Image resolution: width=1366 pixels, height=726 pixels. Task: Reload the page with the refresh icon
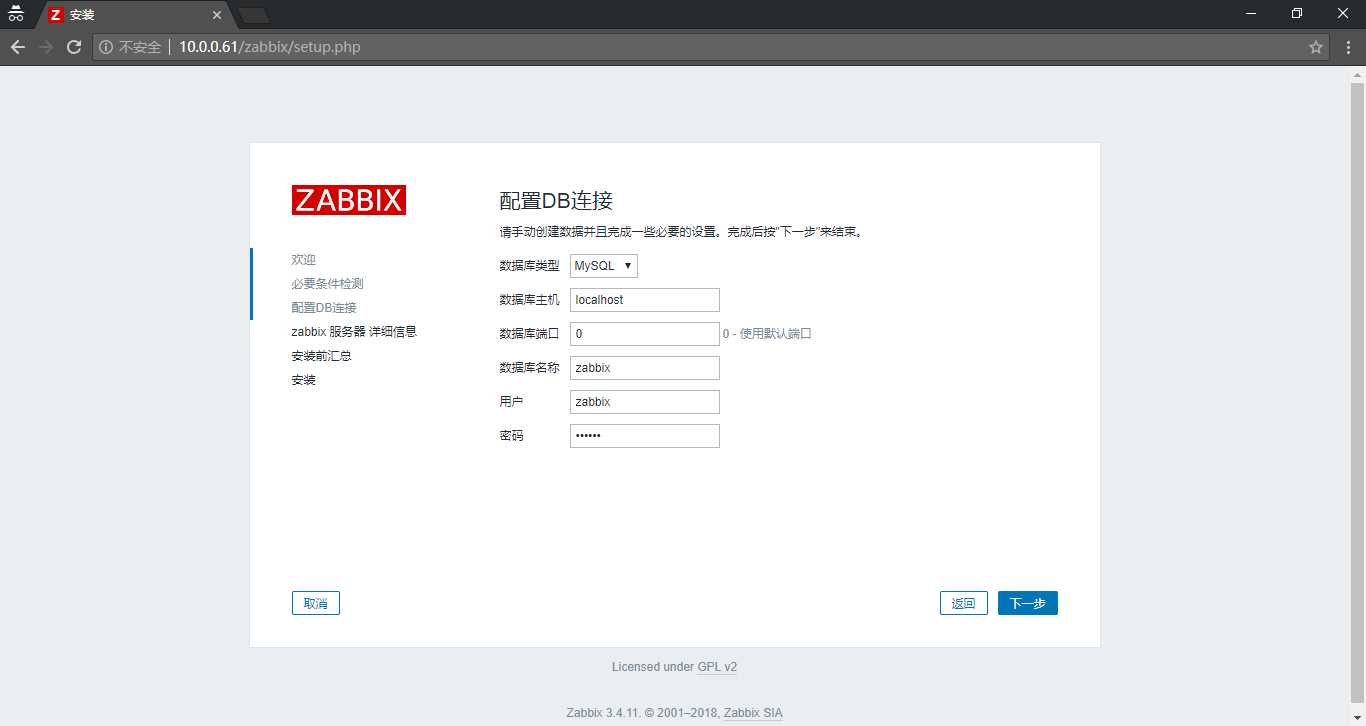[x=73, y=47]
